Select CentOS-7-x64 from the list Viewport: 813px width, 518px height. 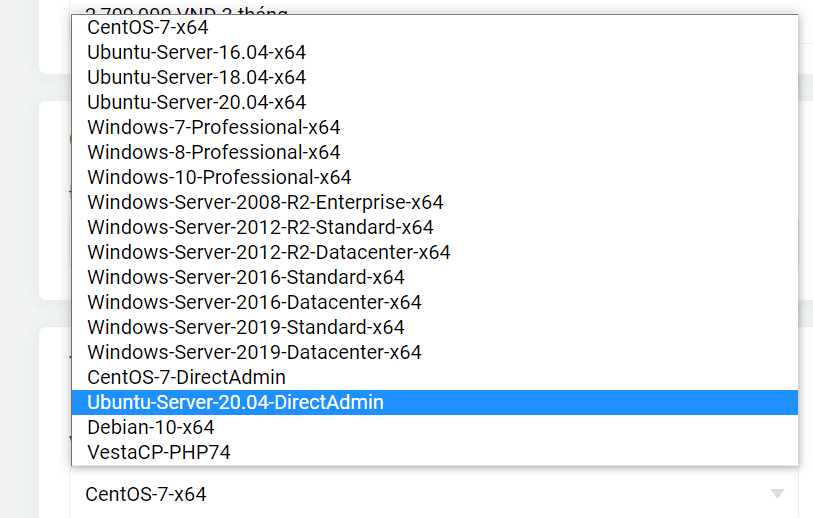(x=148, y=27)
